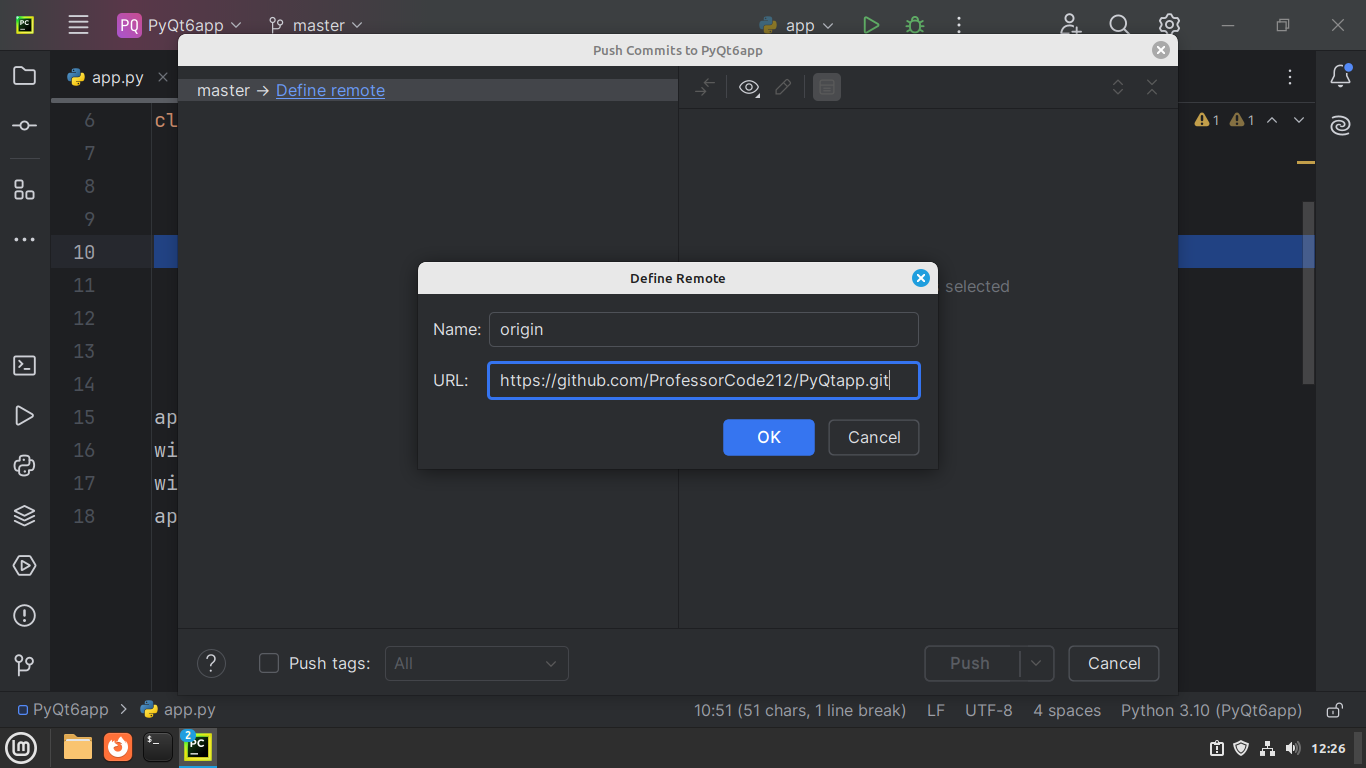
Task: Open the PyQt6app project dropdown
Action: click(x=180, y=25)
